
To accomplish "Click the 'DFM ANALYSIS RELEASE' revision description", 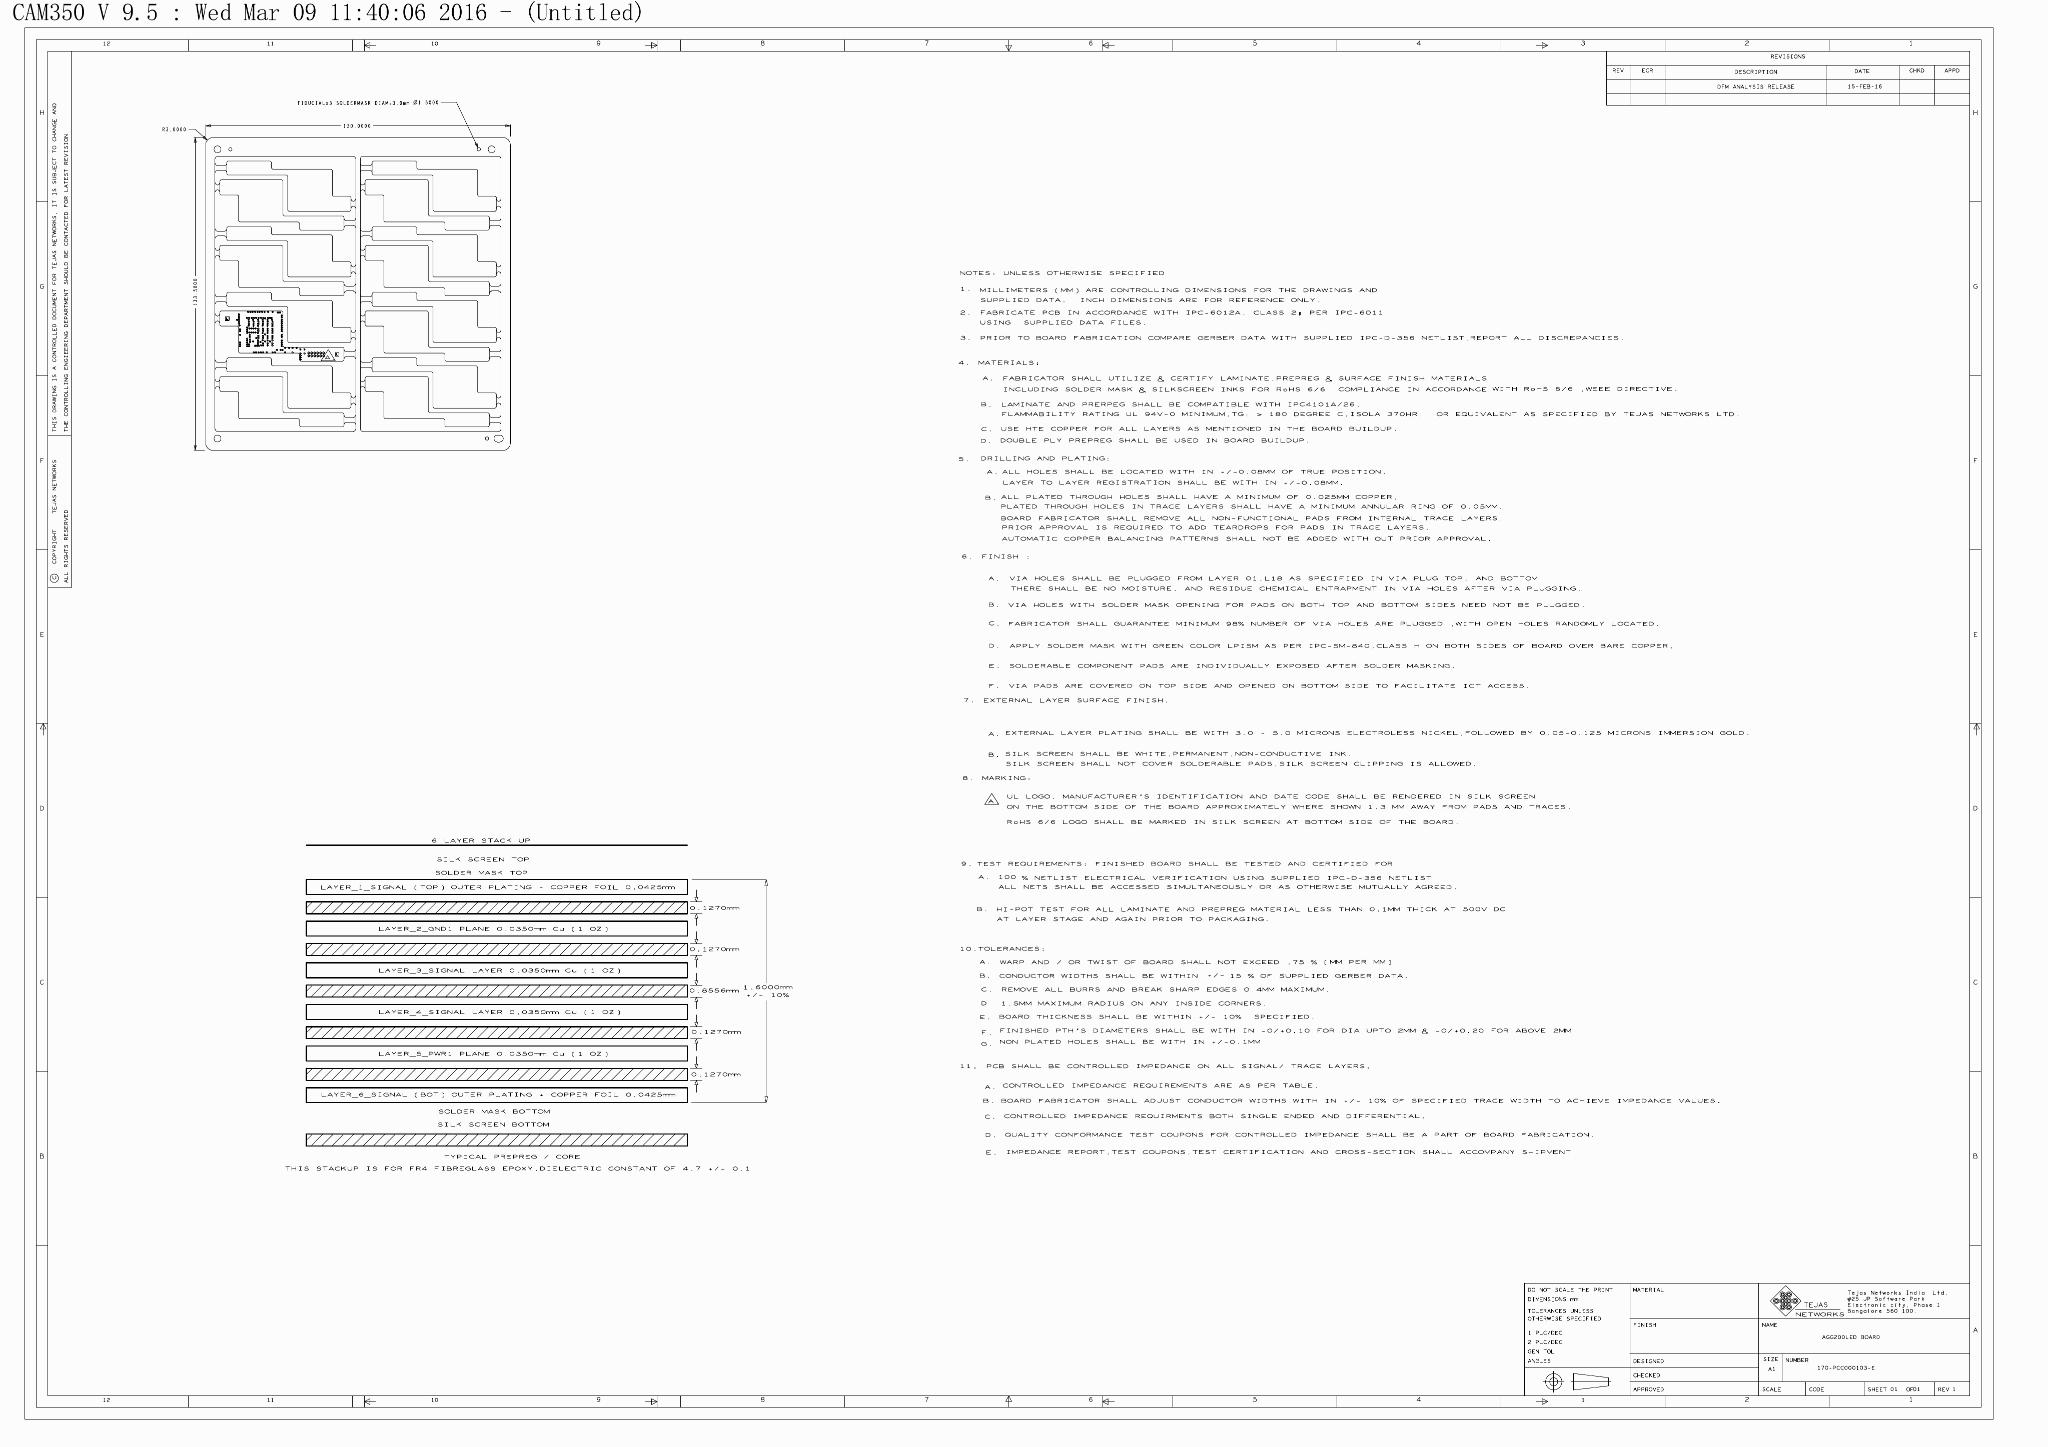I will (x=1755, y=87).
